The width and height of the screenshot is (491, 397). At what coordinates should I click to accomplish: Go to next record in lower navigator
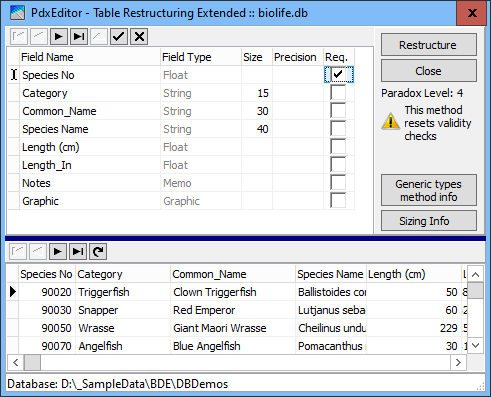(58, 251)
